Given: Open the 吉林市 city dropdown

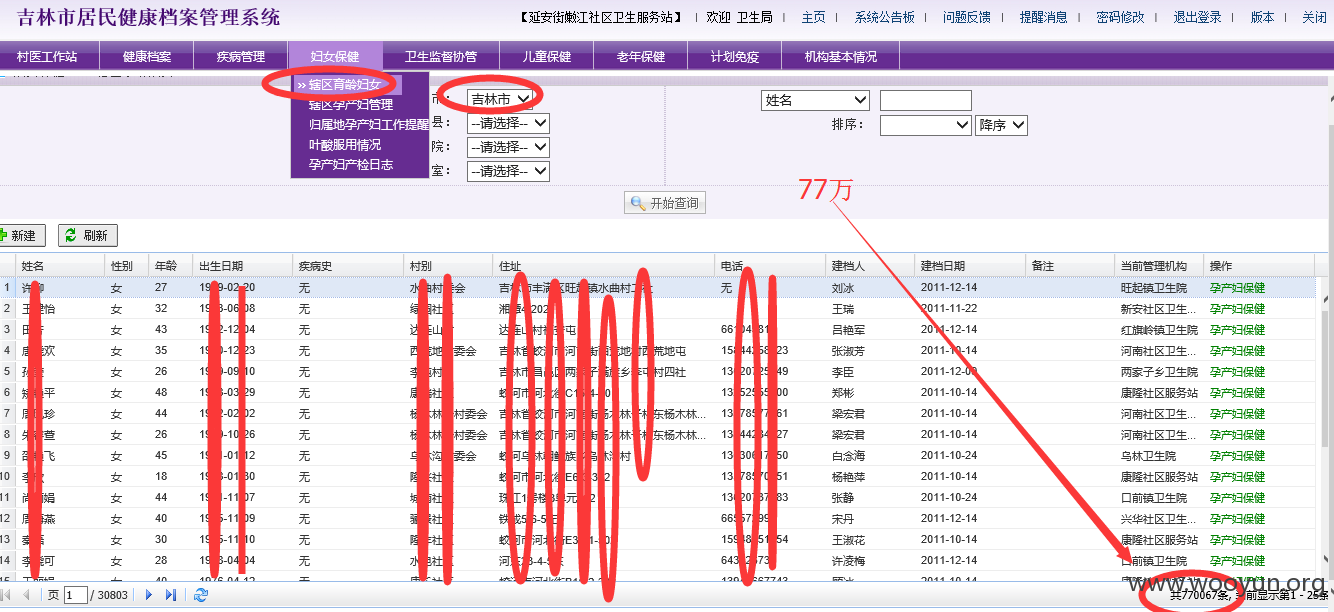Looking at the screenshot, I should coord(500,99).
